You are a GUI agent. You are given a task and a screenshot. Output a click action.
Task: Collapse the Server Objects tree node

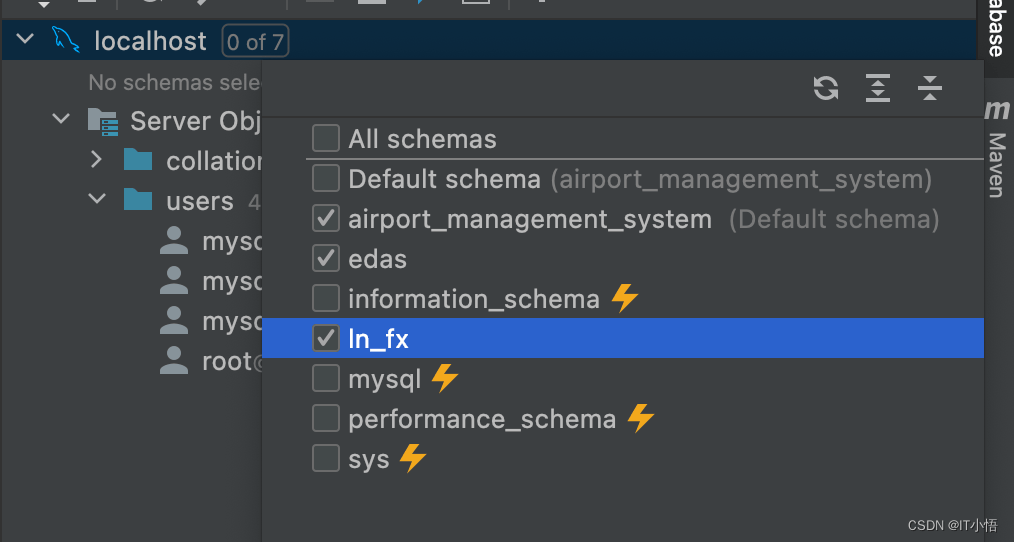coord(61,119)
